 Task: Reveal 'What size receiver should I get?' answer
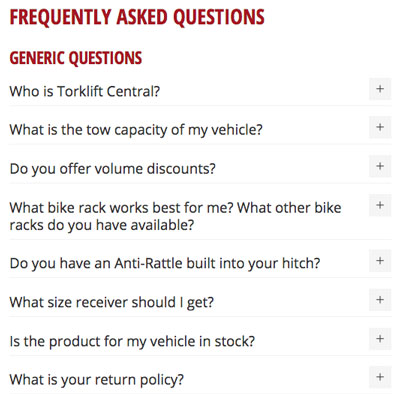coord(111,302)
